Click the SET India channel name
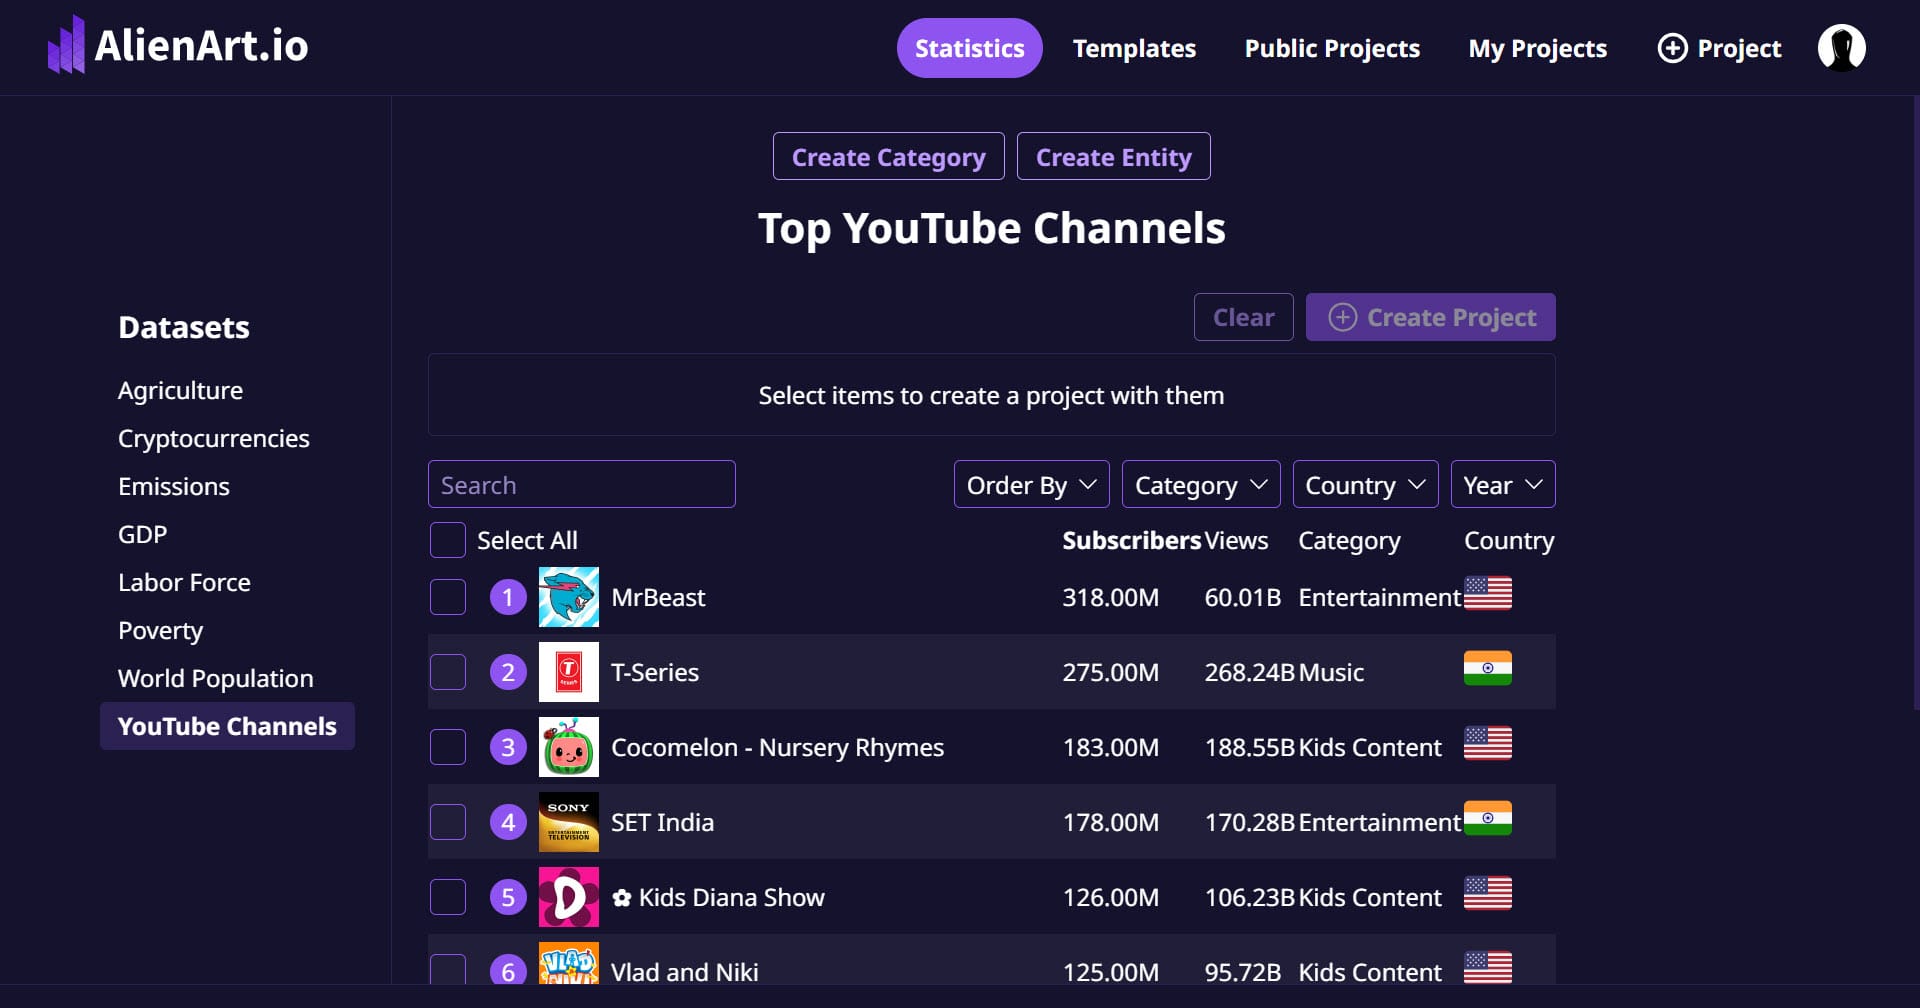Image resolution: width=1920 pixels, height=1008 pixels. coord(662,822)
